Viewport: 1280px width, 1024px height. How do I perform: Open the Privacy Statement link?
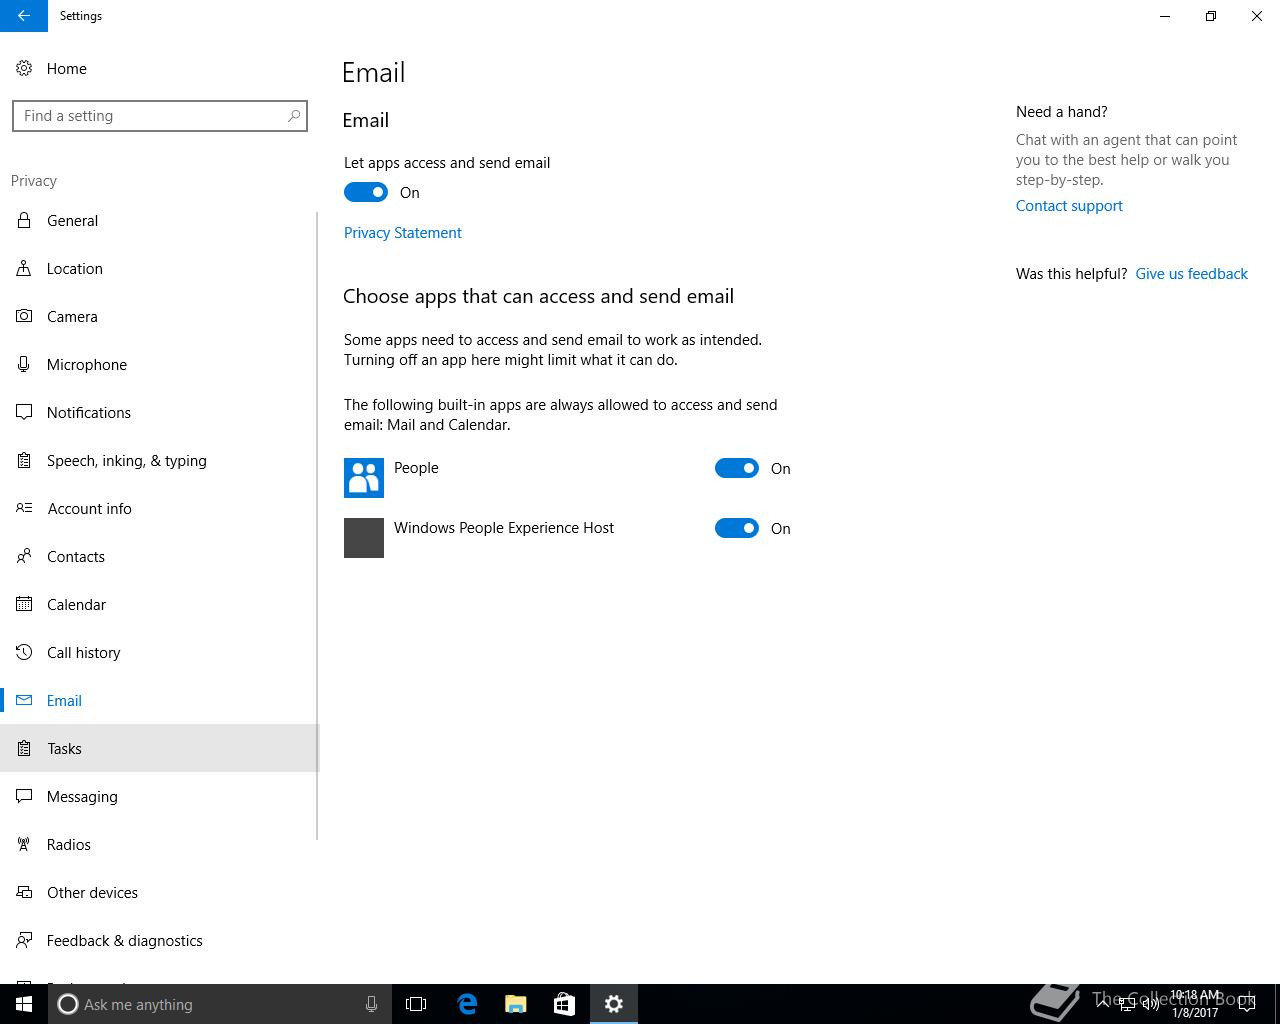(403, 233)
